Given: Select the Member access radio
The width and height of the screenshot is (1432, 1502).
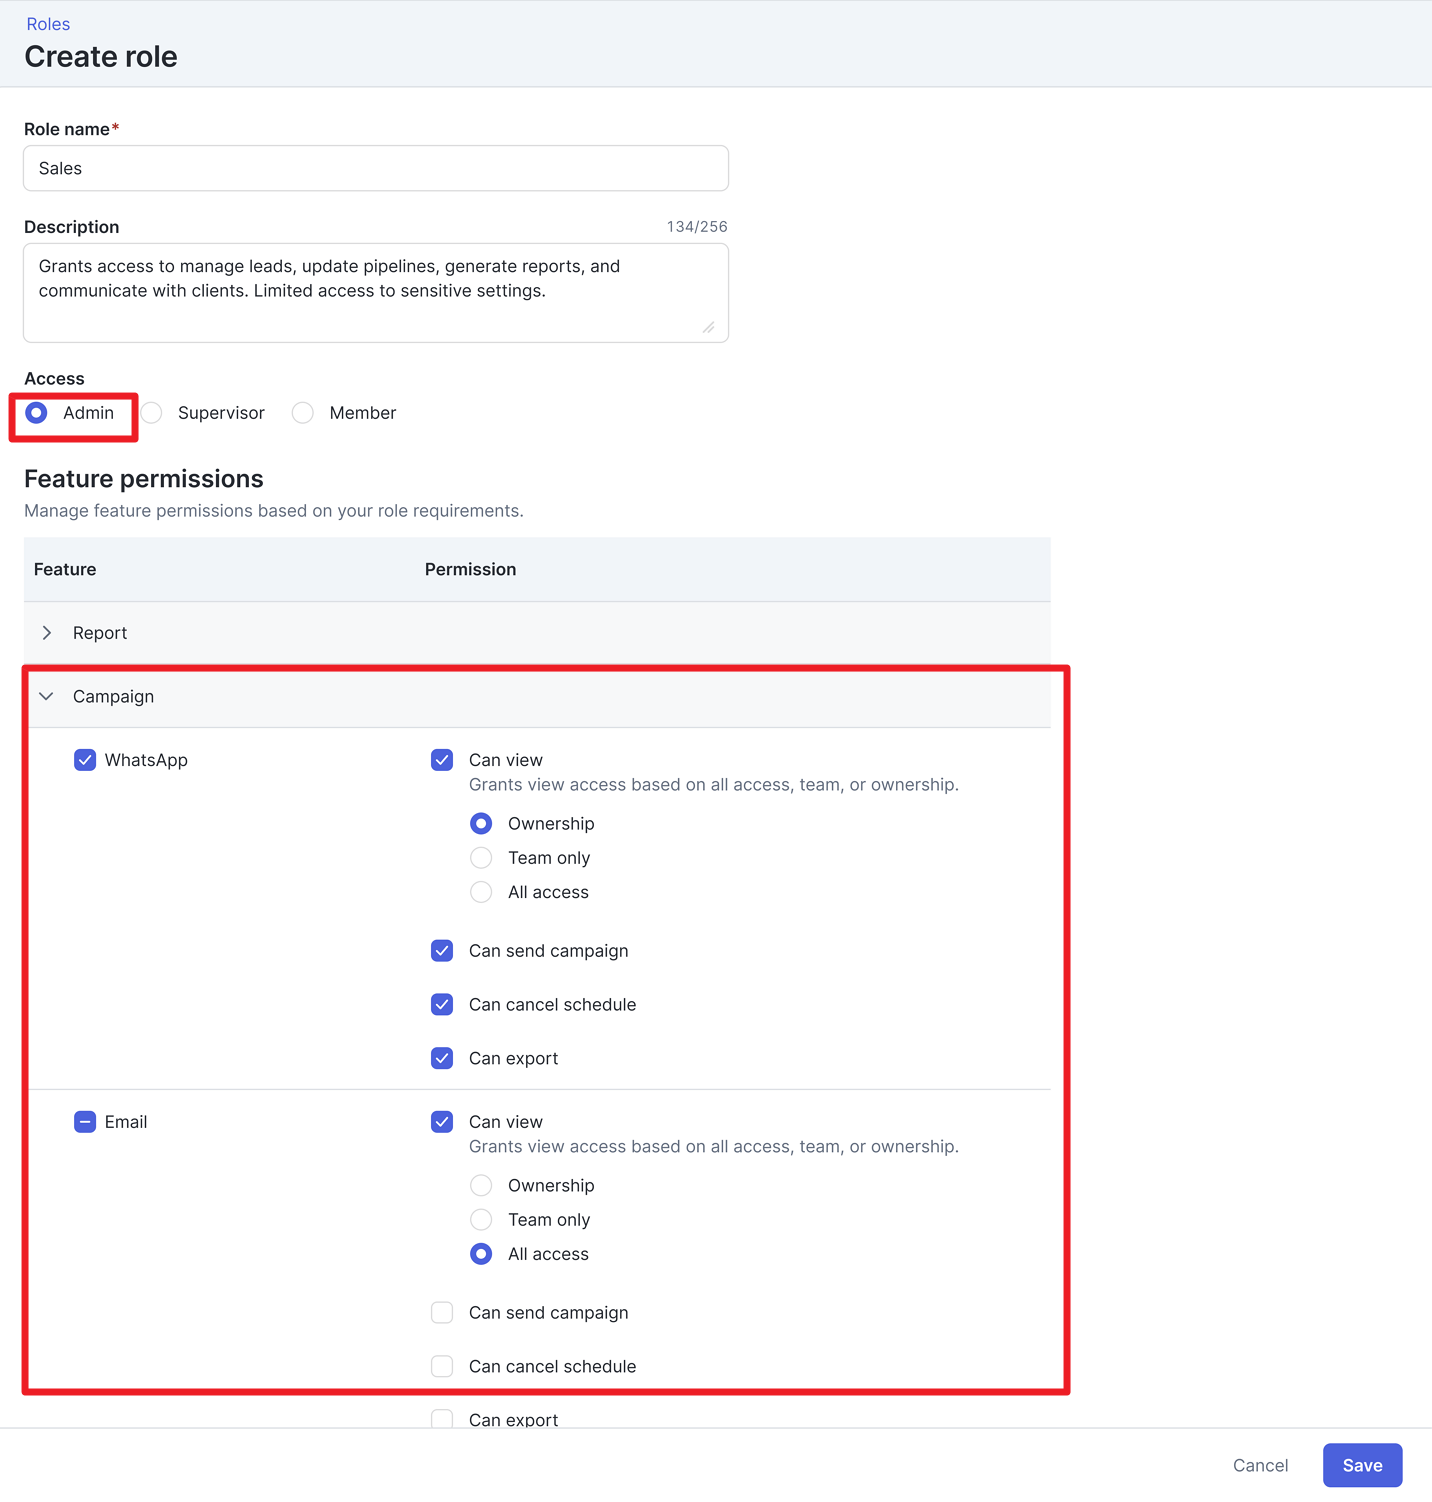Looking at the screenshot, I should point(303,413).
